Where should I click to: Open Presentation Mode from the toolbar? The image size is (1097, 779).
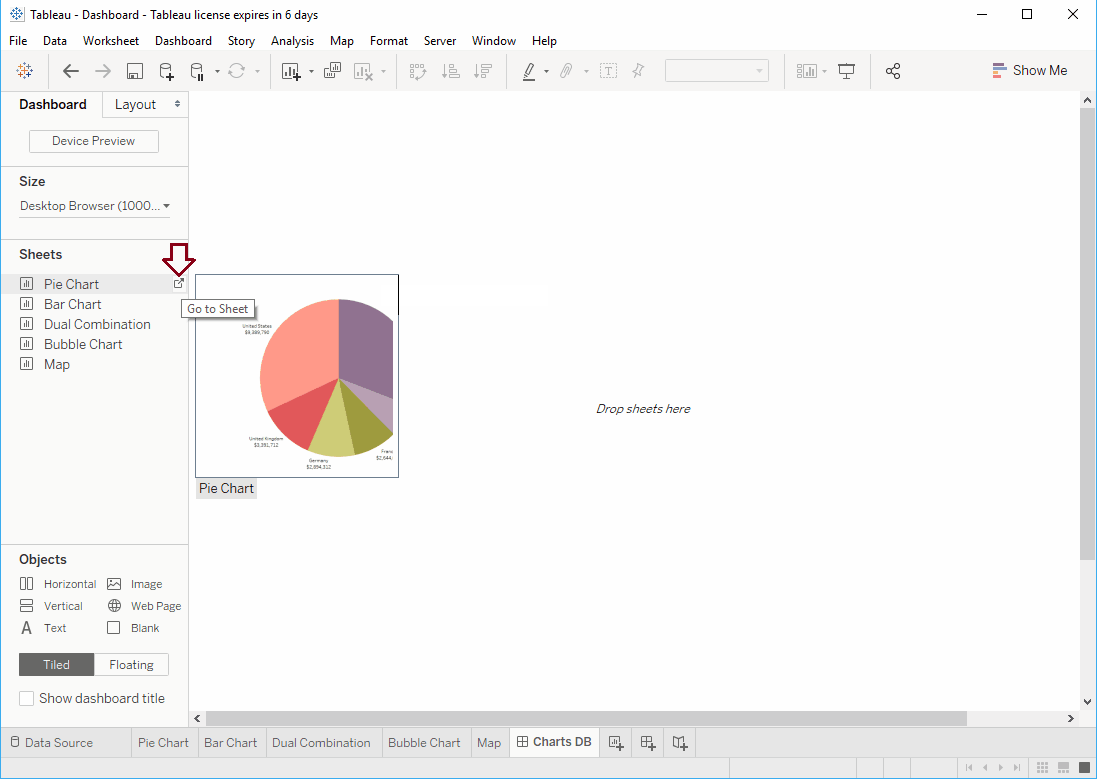(846, 71)
